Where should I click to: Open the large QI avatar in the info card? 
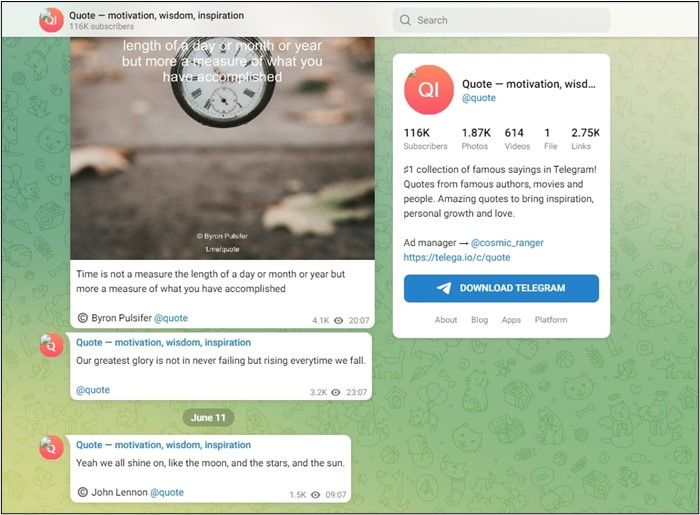pyautogui.click(x=429, y=90)
